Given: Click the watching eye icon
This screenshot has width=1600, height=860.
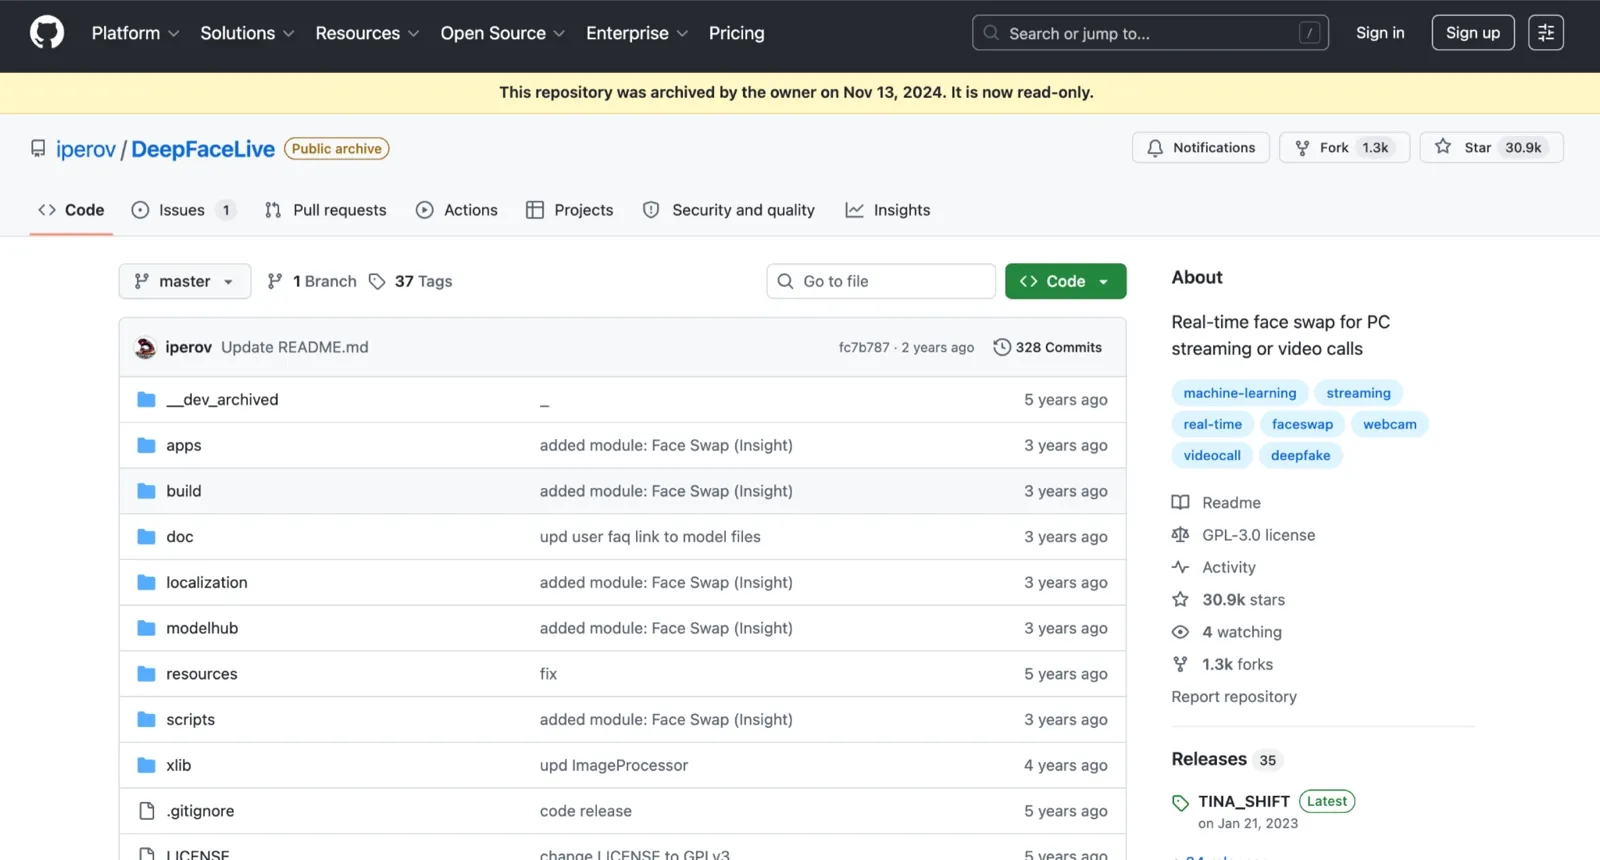Looking at the screenshot, I should (1180, 632).
